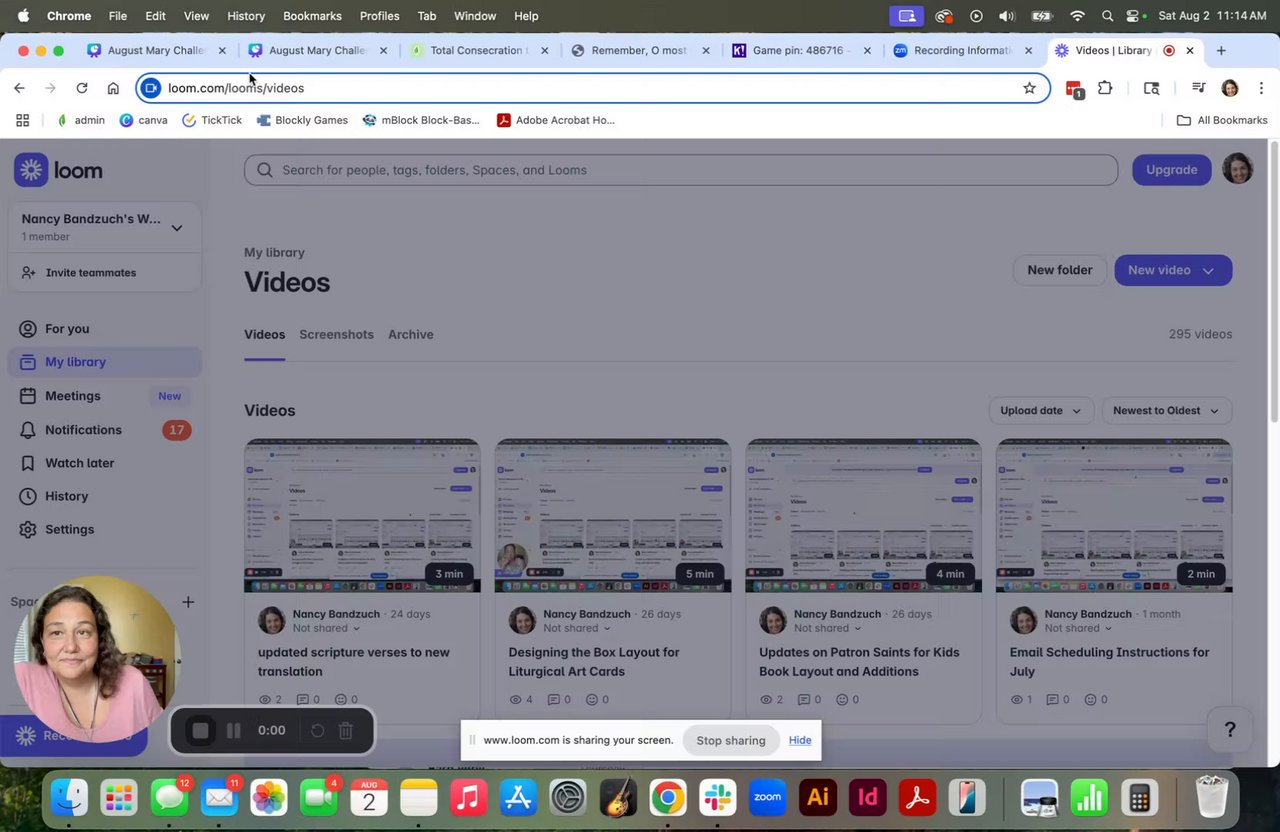Open the New video dropdown
The image size is (1280, 832).
tap(1173, 270)
